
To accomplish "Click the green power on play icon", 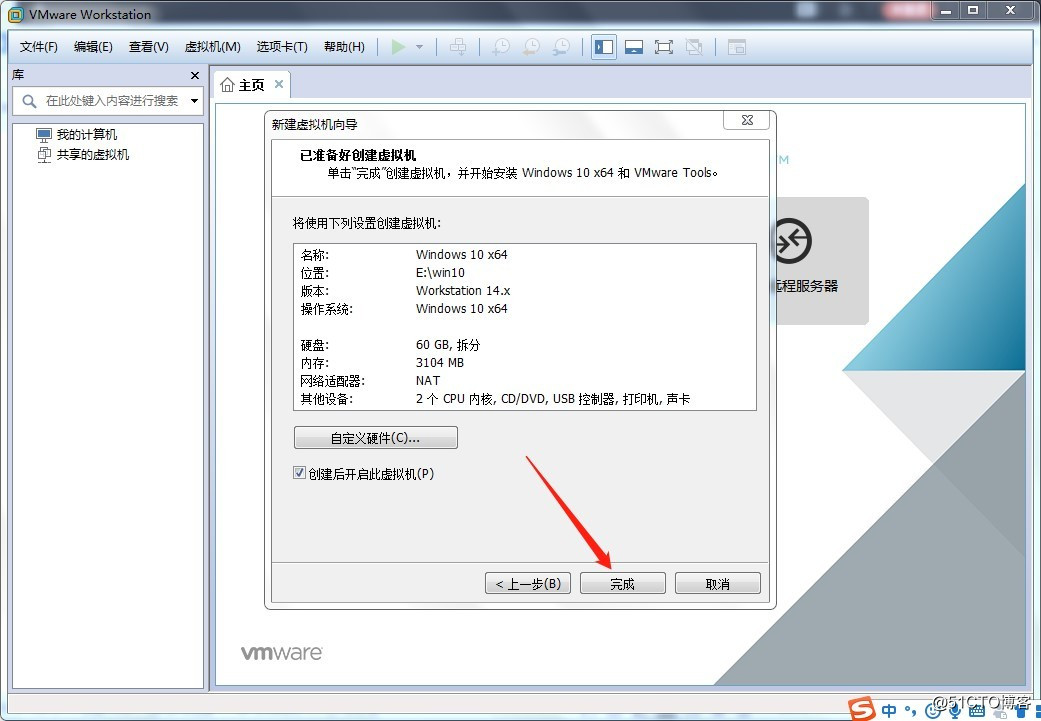I will click(x=398, y=46).
